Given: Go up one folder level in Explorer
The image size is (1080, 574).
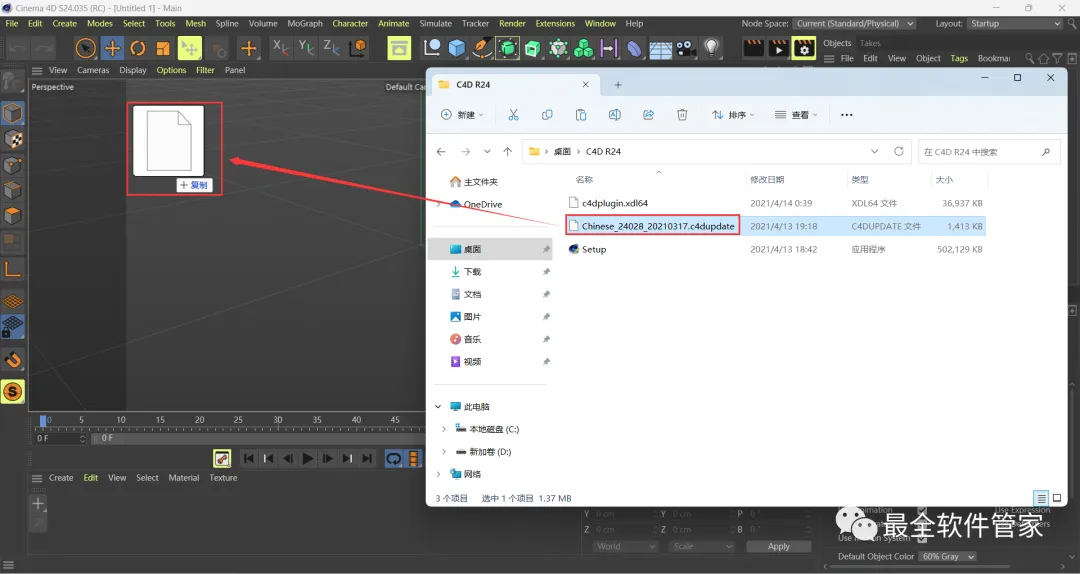Looking at the screenshot, I should (508, 152).
